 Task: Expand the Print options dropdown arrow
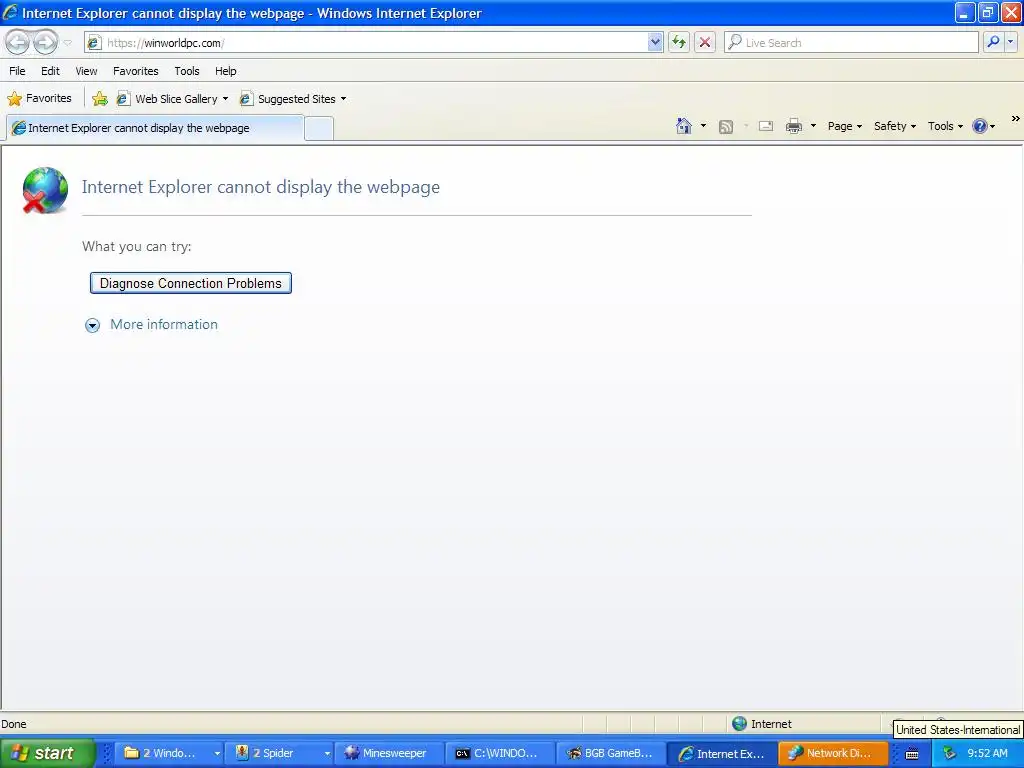pos(813,126)
